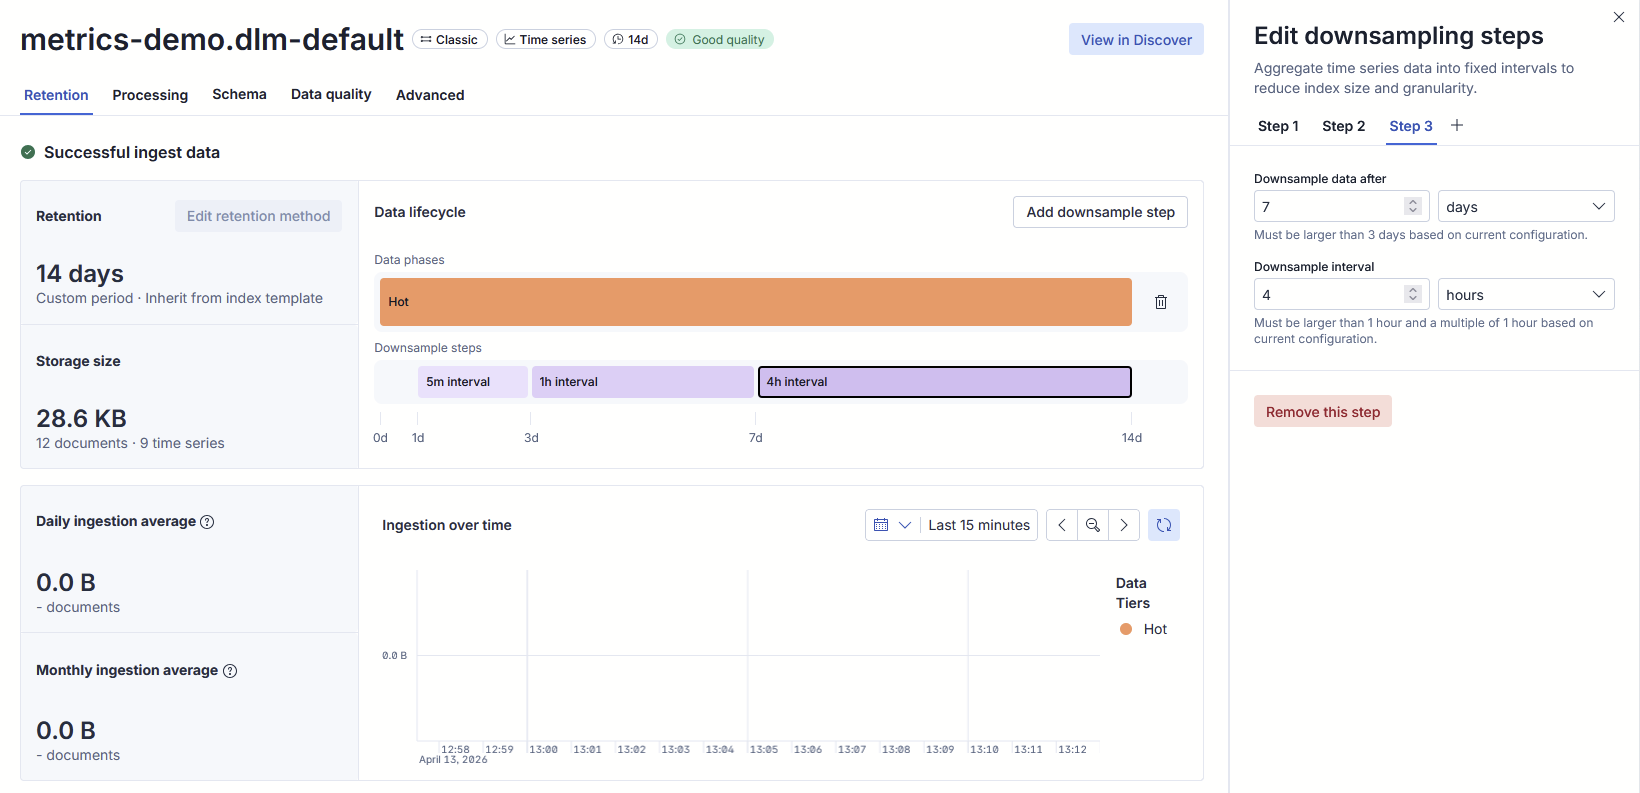Click Edit retention method button
The width and height of the screenshot is (1640, 793).
(x=258, y=216)
